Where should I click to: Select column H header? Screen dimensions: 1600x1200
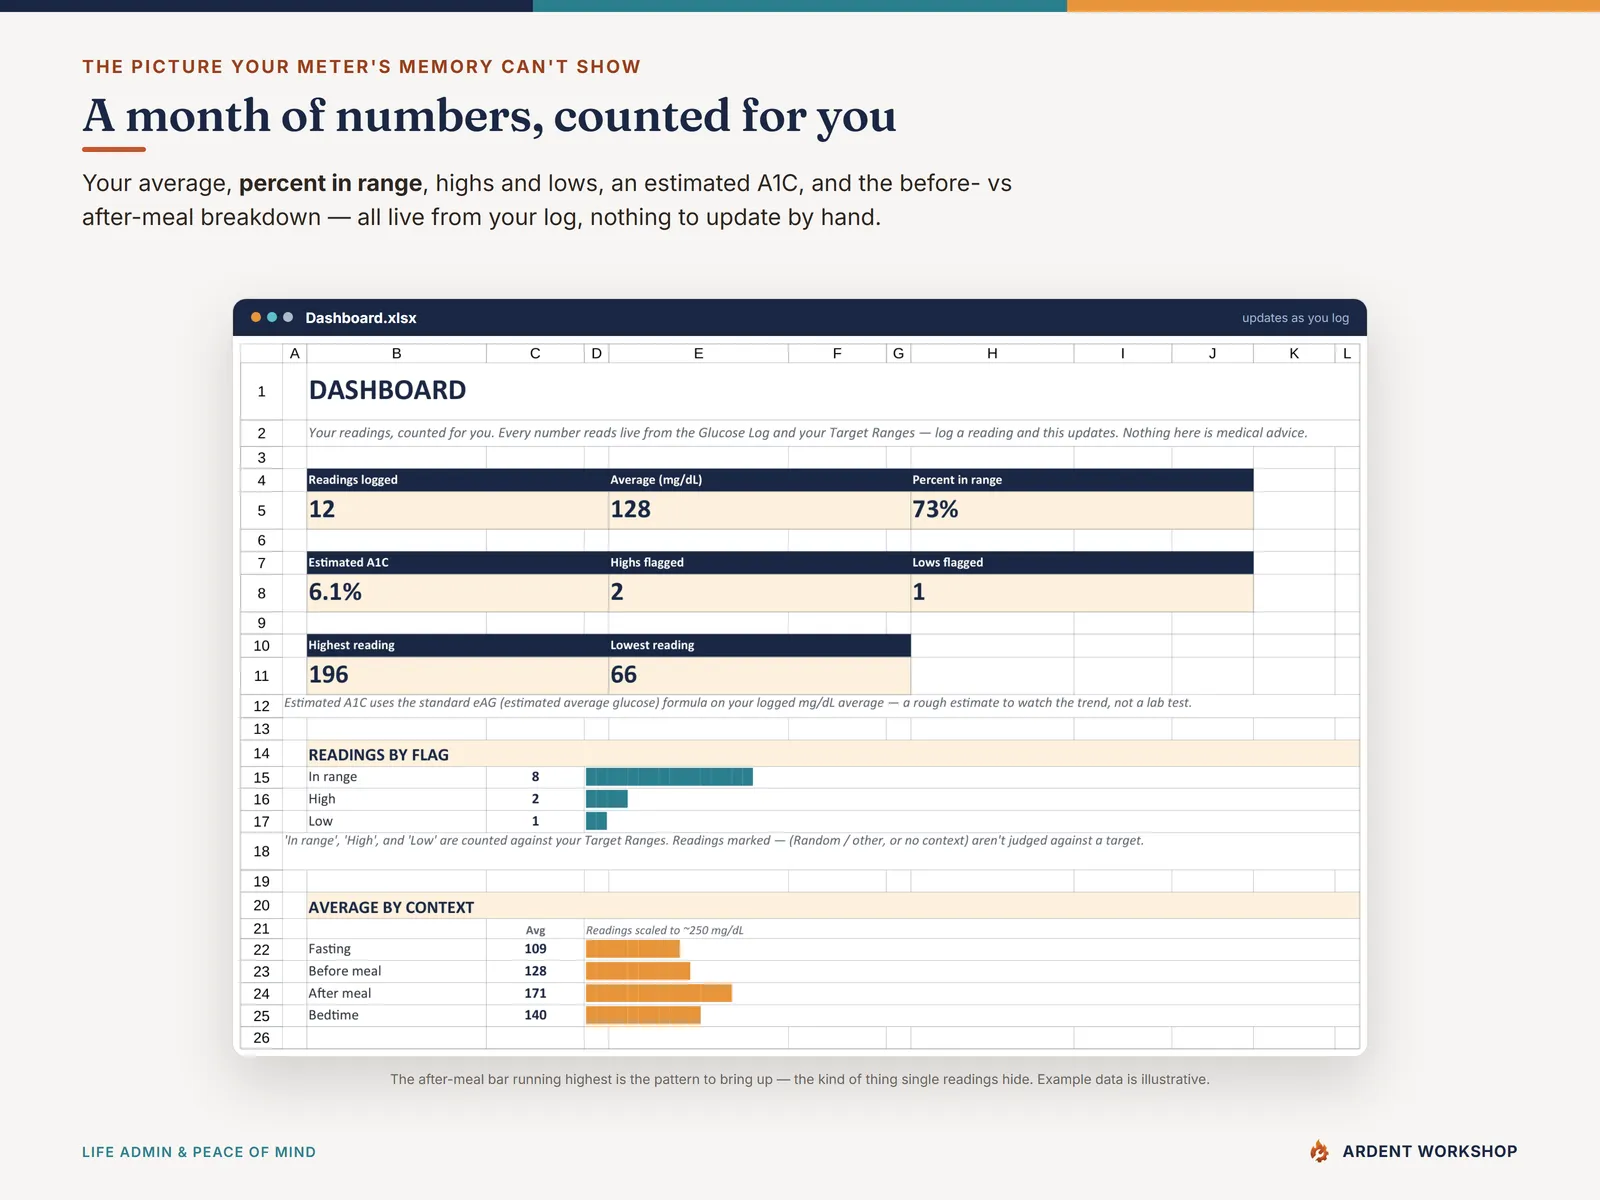coord(992,353)
